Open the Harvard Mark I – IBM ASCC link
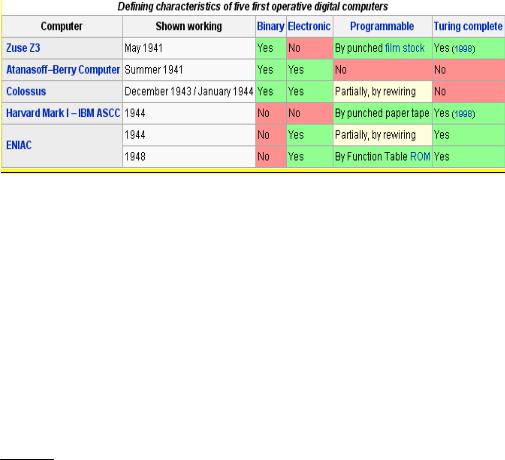The width and height of the screenshot is (505, 460). click(x=63, y=113)
